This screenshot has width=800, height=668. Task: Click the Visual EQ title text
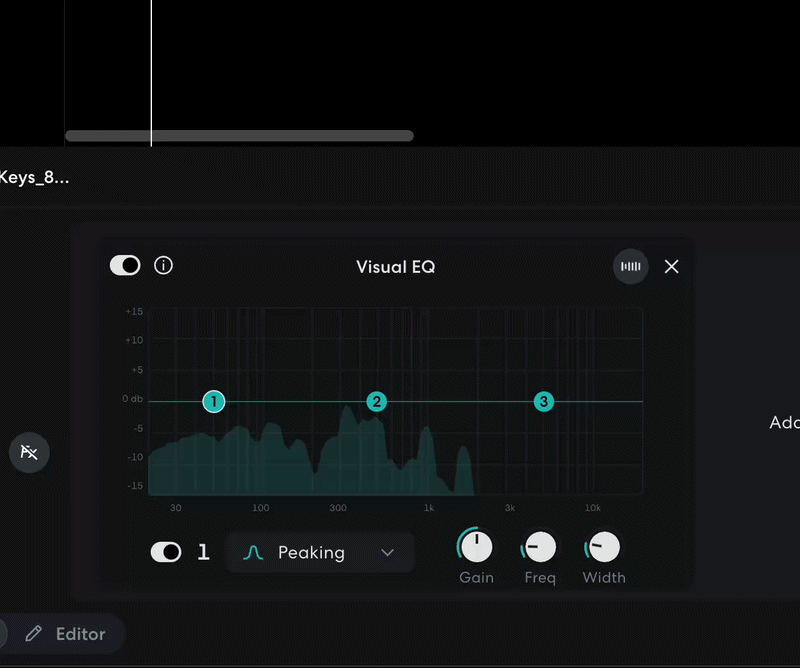coord(395,267)
